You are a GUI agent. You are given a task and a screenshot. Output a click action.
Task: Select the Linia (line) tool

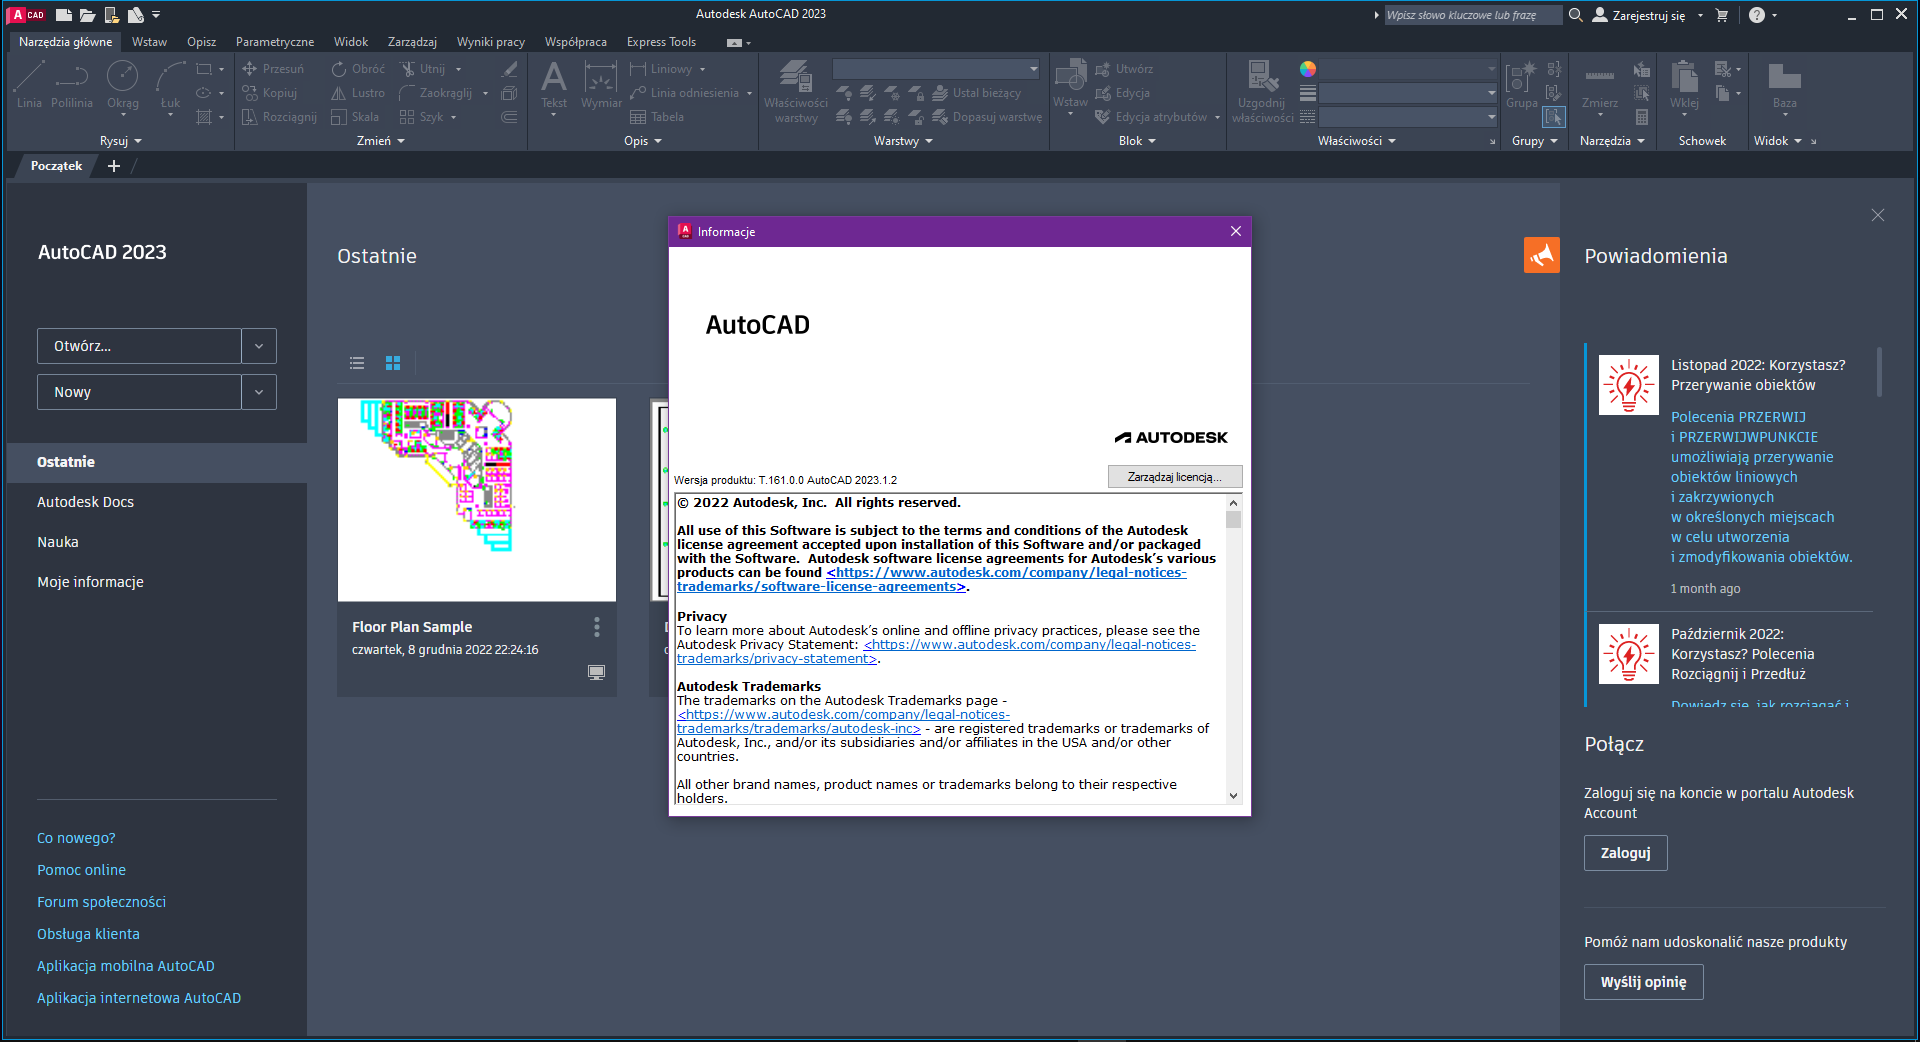pyautogui.click(x=29, y=84)
